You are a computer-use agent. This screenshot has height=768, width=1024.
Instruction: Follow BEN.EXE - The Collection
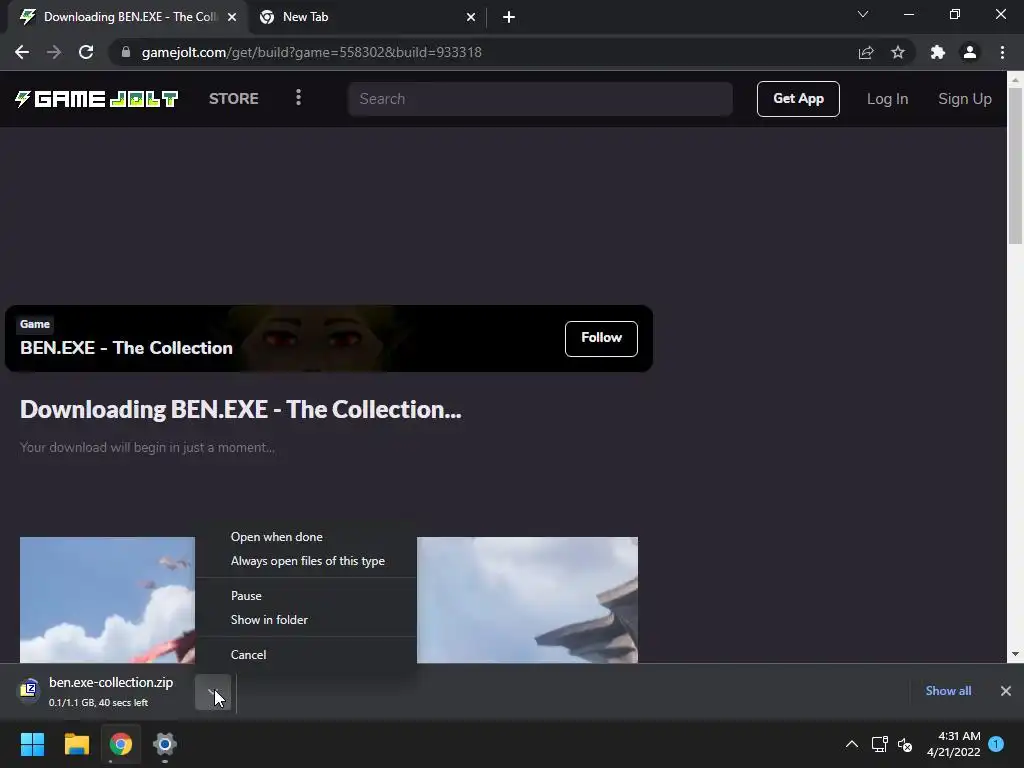(x=601, y=338)
